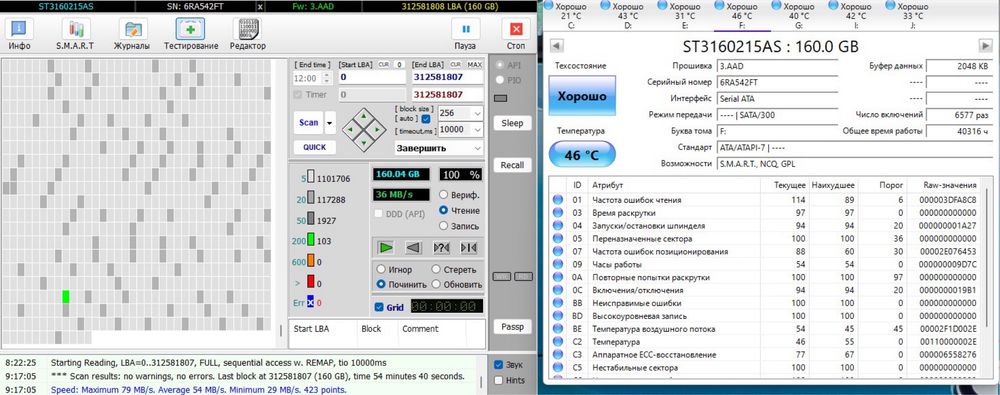This screenshot has width=1000, height=395.
Task: Select the Обновить refresh radio button
Action: 436,284
